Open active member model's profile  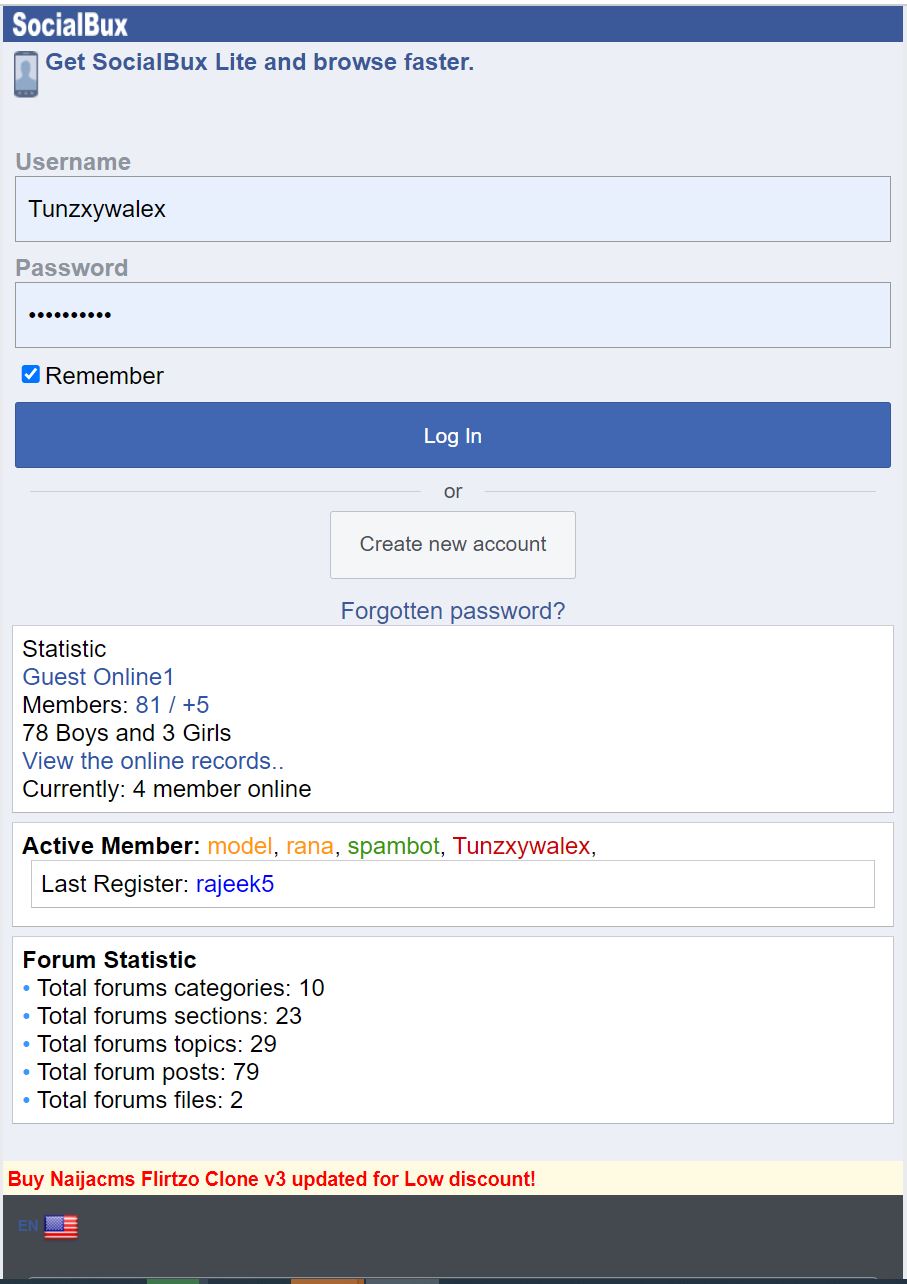(x=239, y=846)
